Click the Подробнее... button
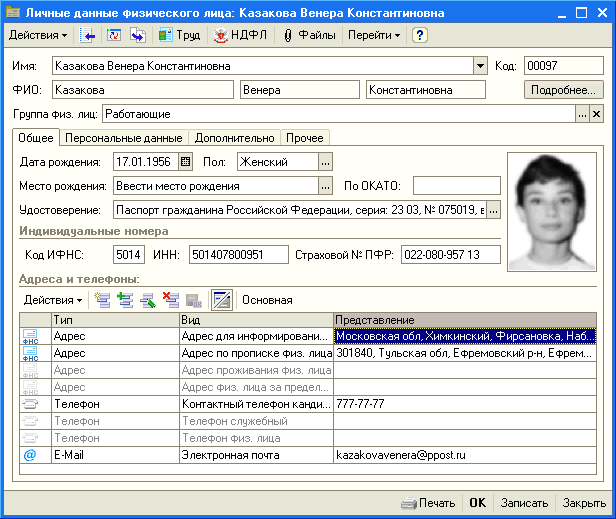 (563, 90)
